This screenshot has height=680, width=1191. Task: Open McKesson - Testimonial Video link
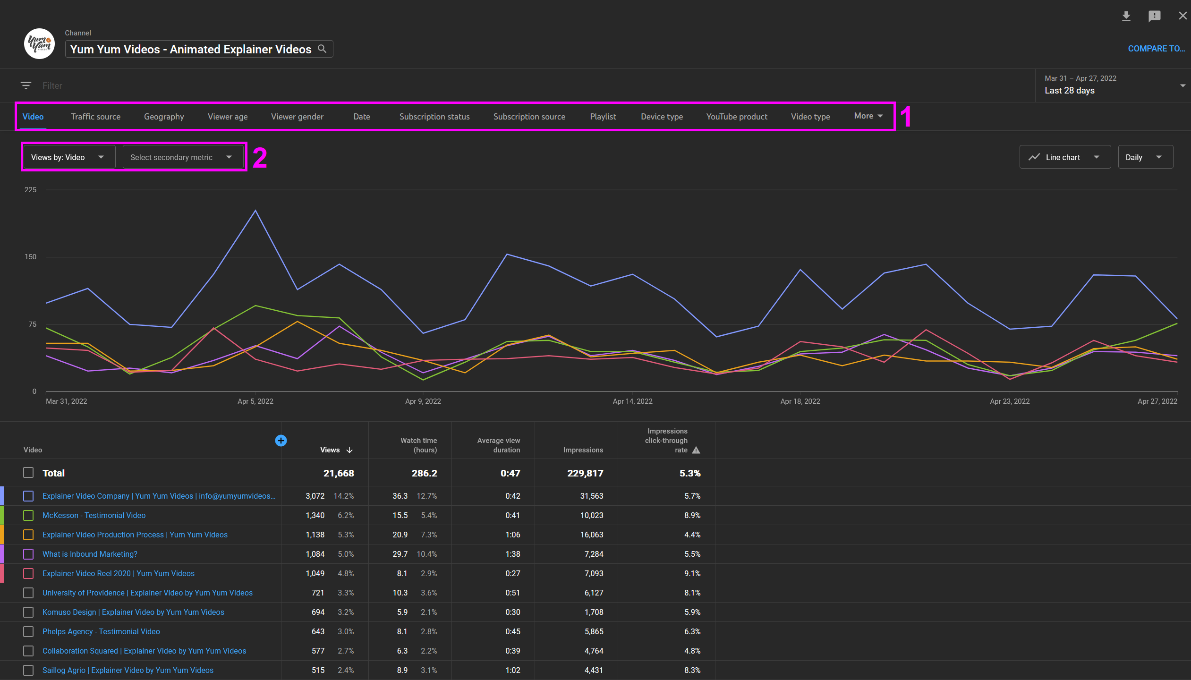coord(93,515)
